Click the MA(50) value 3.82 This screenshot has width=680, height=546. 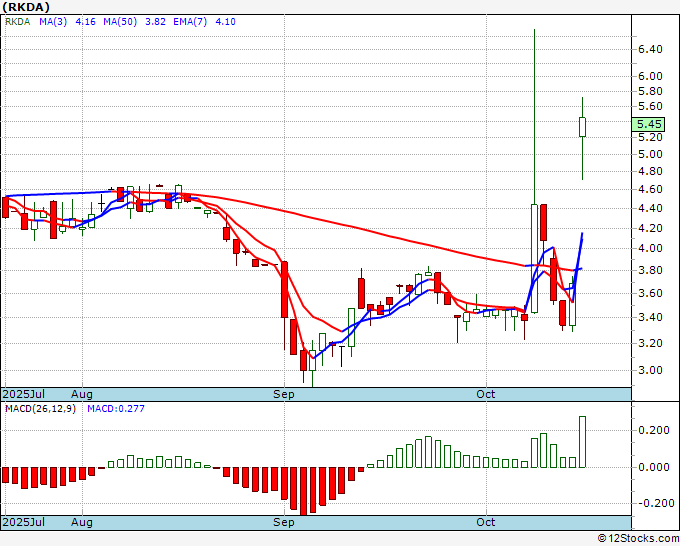pyautogui.click(x=155, y=22)
